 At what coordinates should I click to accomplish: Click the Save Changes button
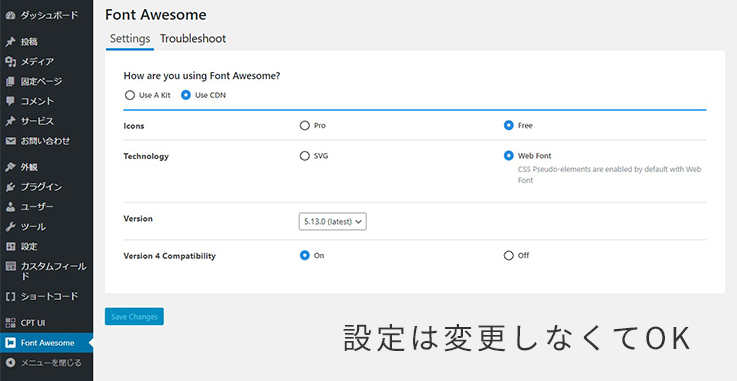click(x=134, y=317)
